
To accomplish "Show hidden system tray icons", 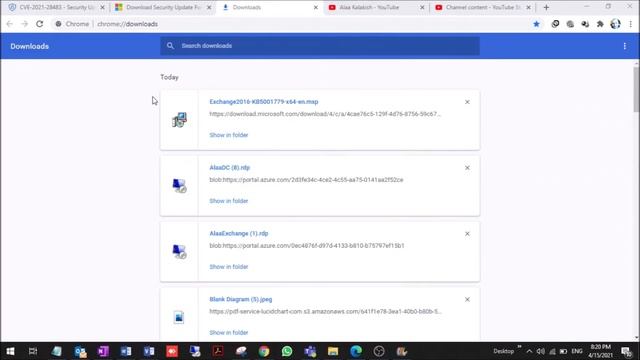I will point(529,351).
